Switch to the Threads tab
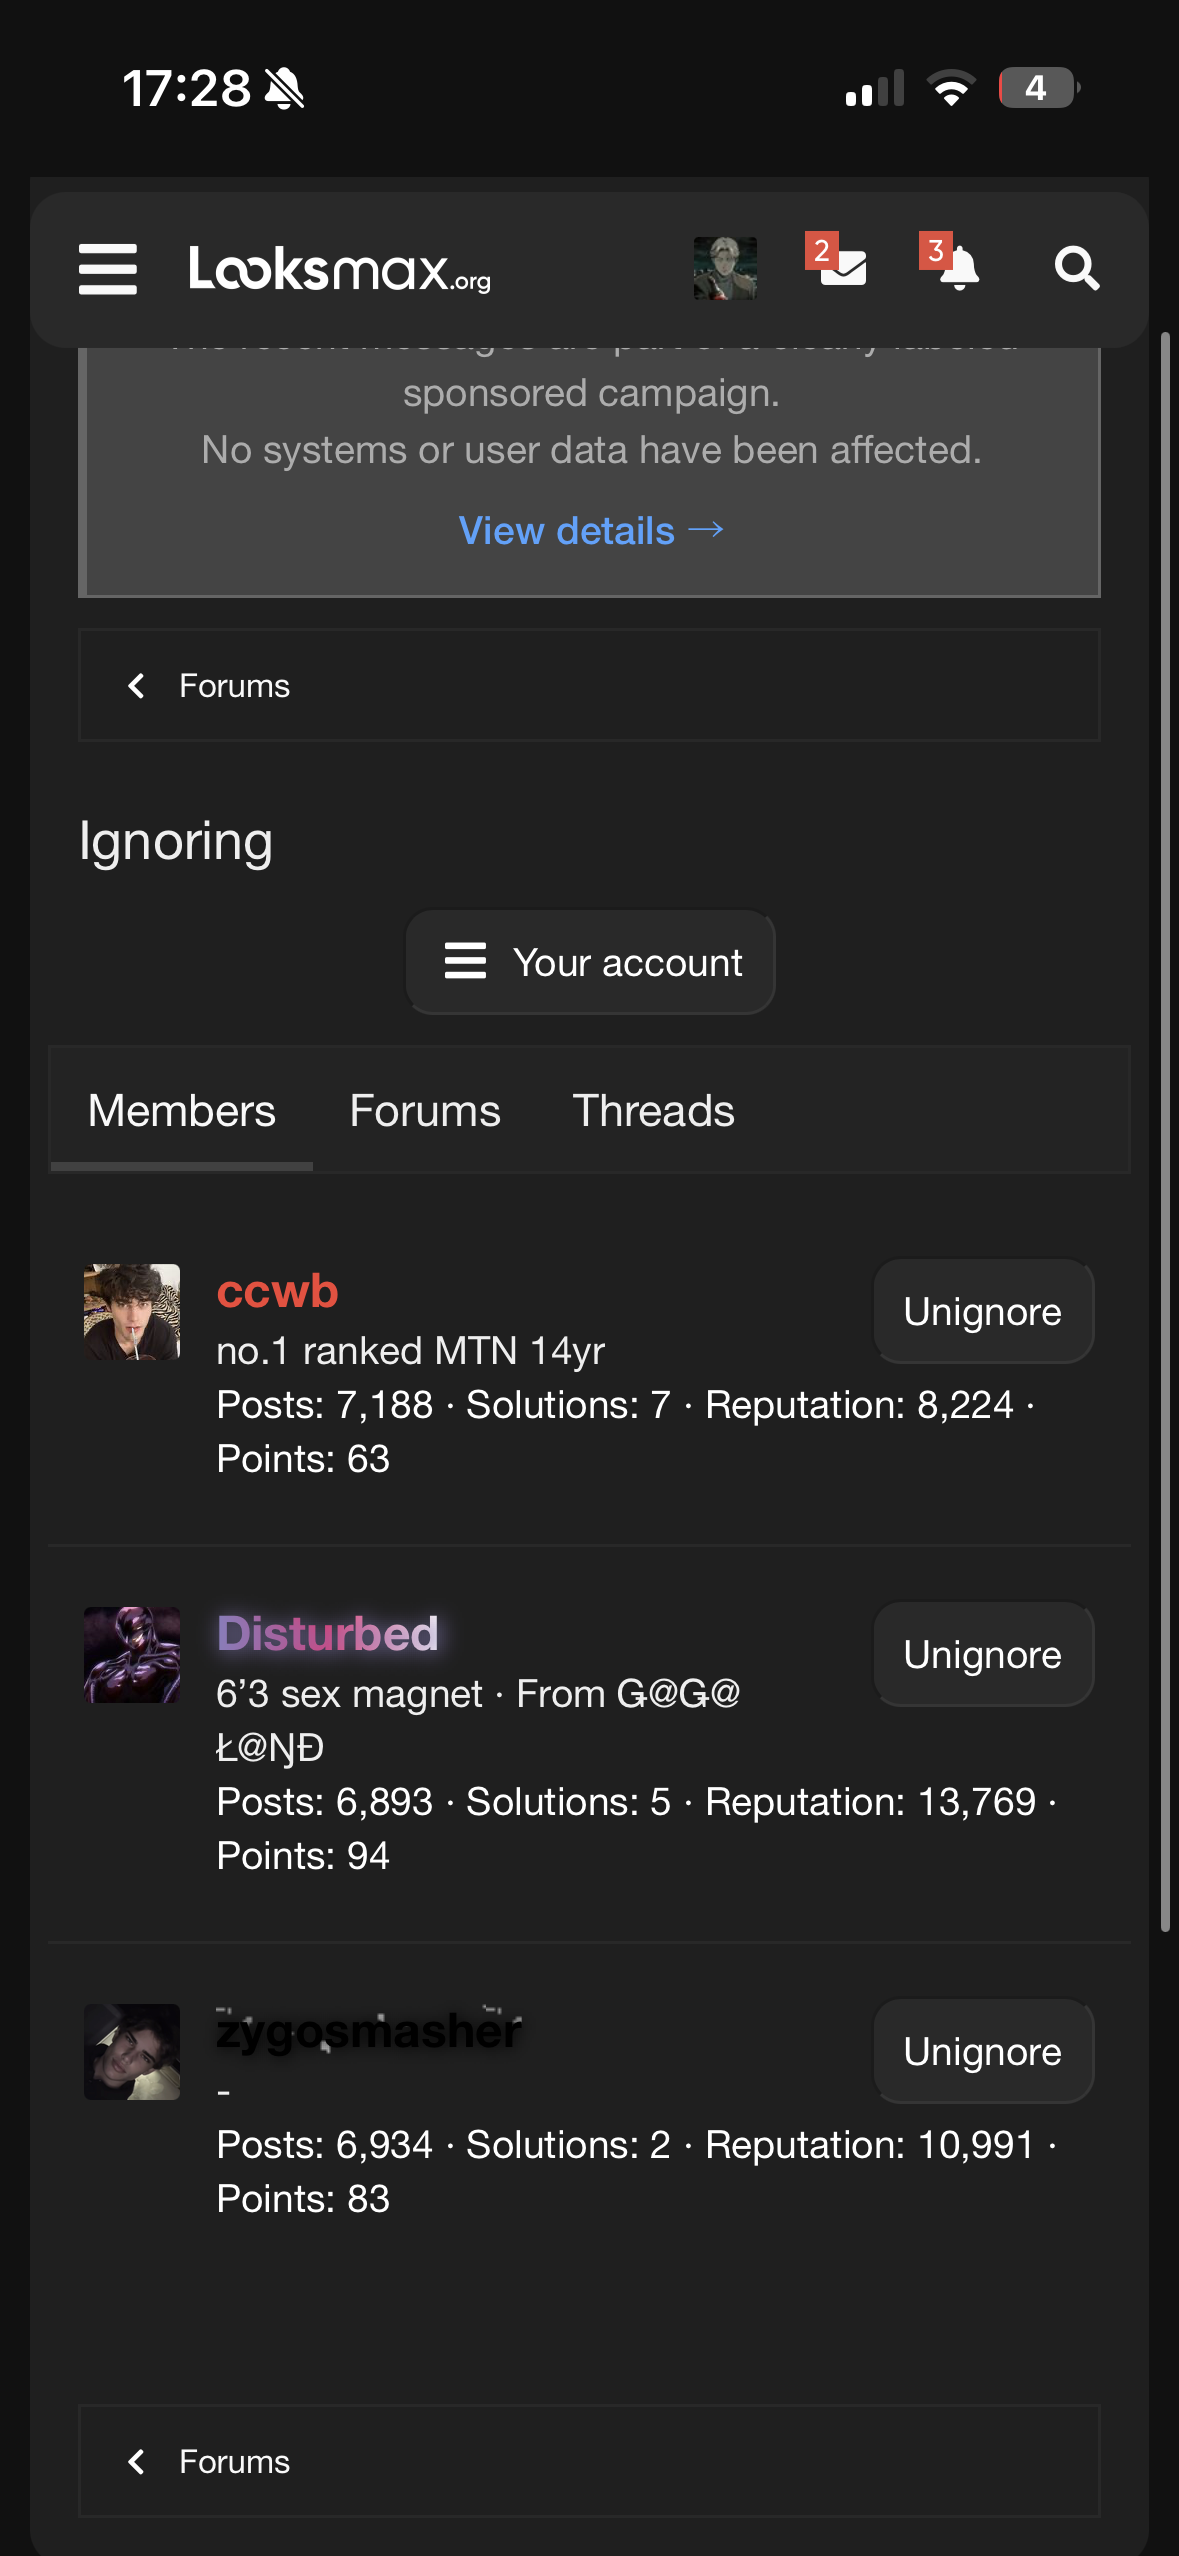The width and height of the screenshot is (1179, 2556). 653,1111
